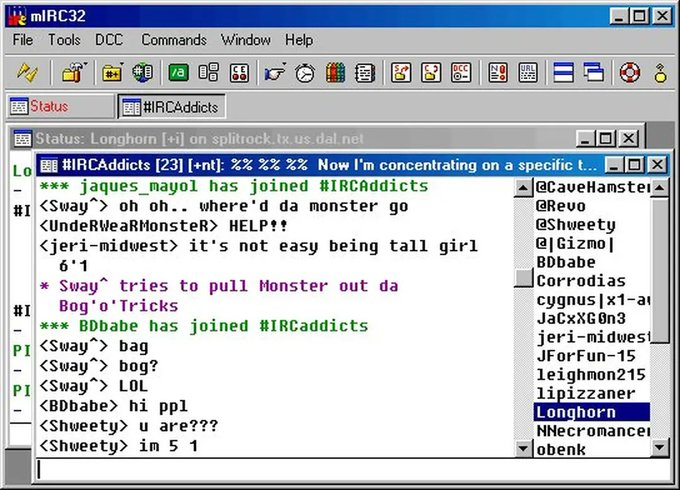Click the DCC Send toolbar icon
680x490 pixels.
tap(401, 72)
